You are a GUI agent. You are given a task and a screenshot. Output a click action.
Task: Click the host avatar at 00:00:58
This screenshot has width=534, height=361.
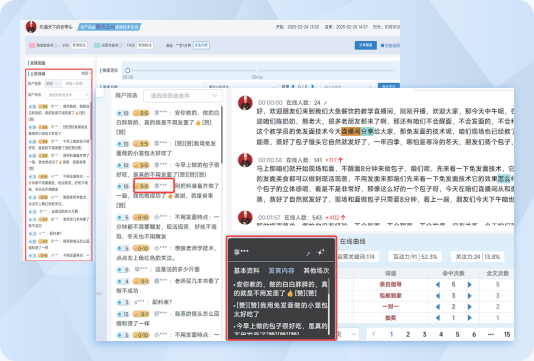click(x=245, y=160)
